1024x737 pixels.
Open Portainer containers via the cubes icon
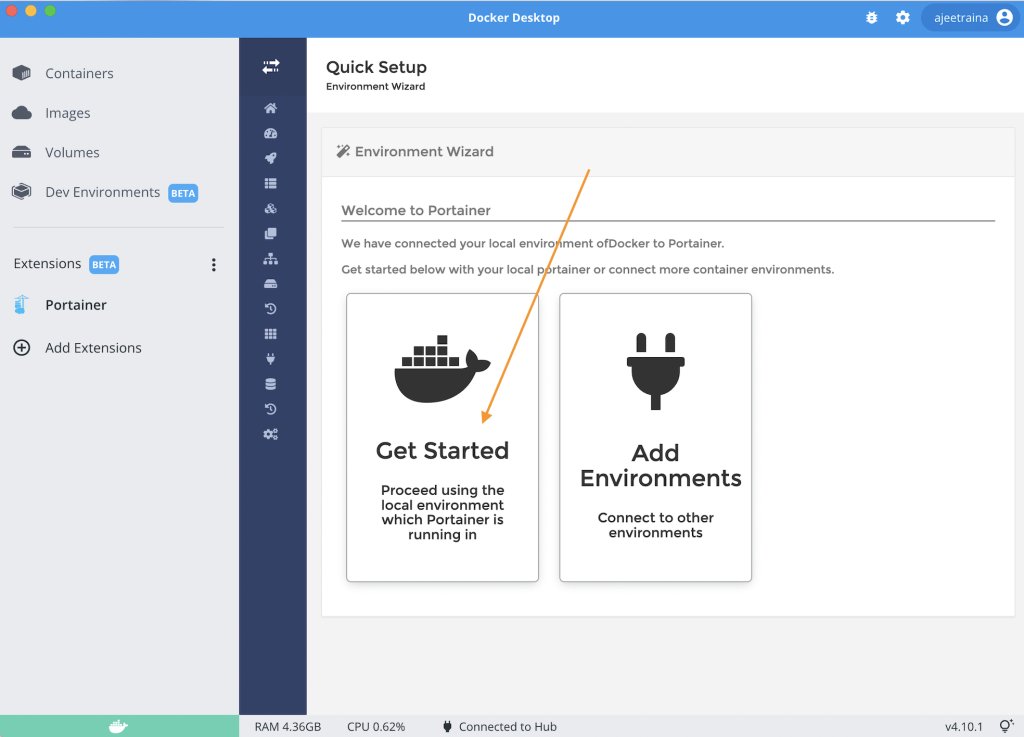(270, 209)
